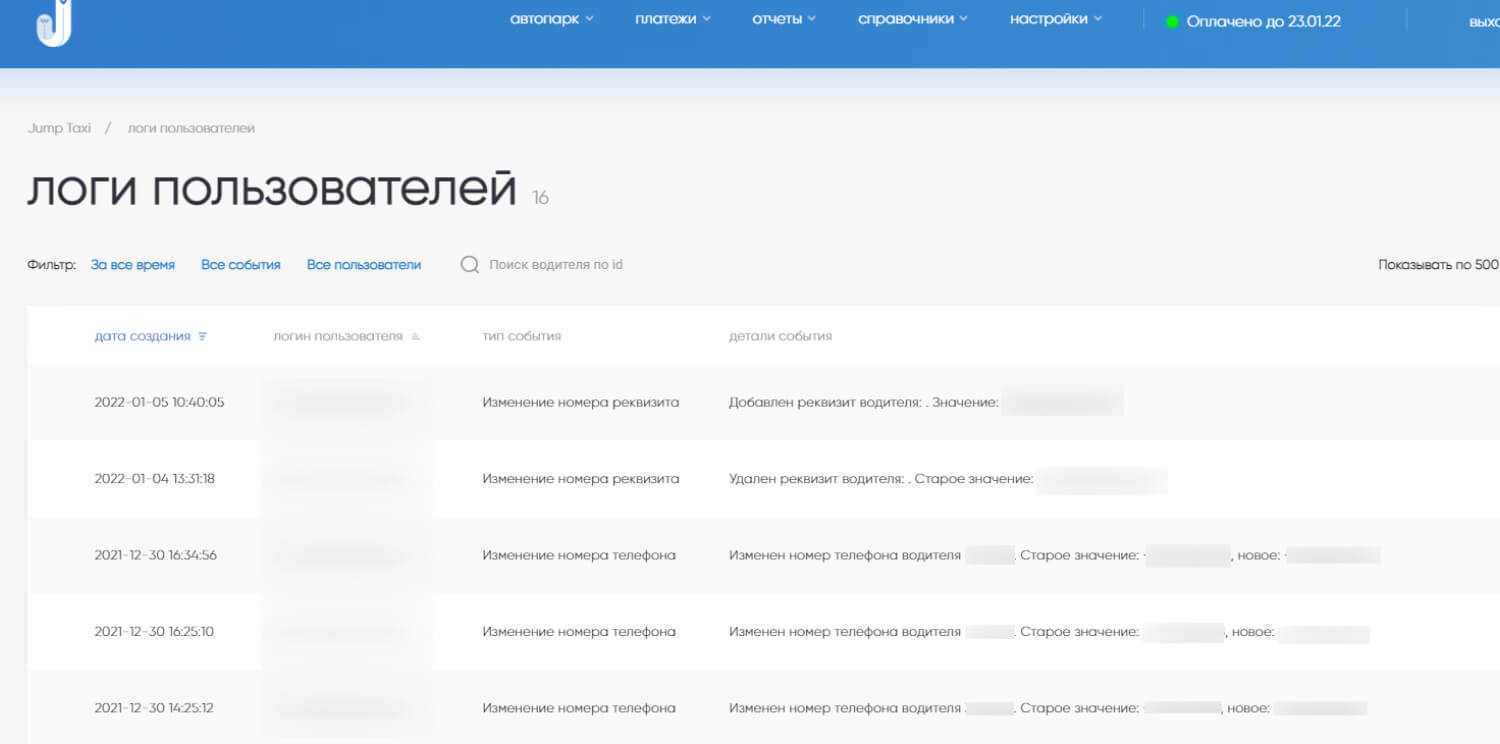Expand the справочники menu
Viewport: 1500px width, 744px height.
[x=912, y=19]
